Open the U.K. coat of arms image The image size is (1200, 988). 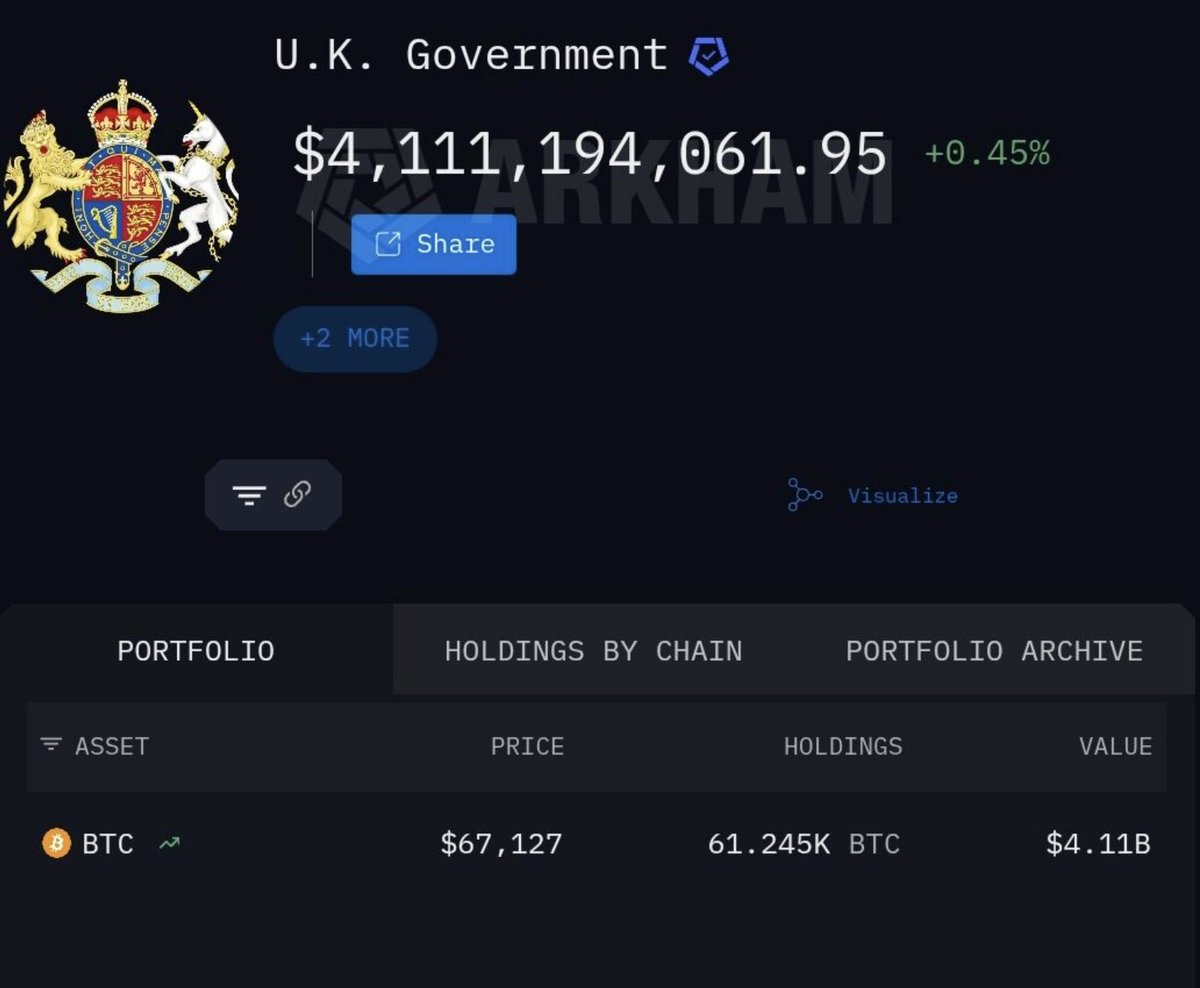point(121,195)
